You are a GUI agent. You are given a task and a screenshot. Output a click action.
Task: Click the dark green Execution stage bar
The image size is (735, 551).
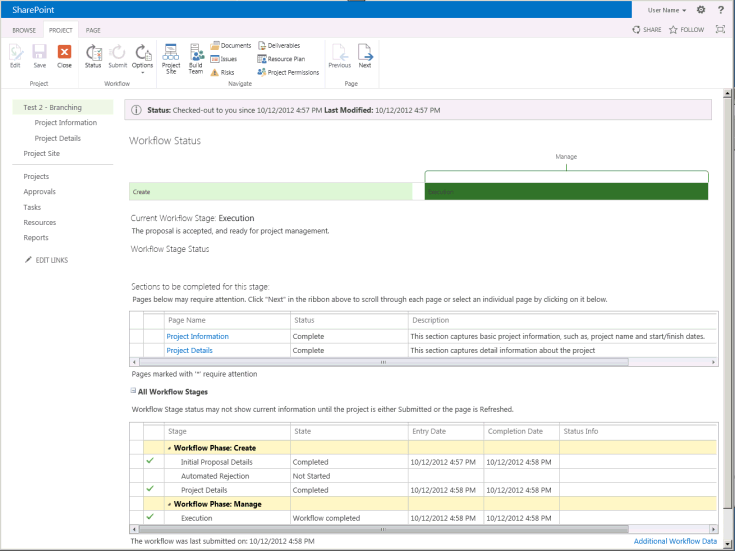566,191
